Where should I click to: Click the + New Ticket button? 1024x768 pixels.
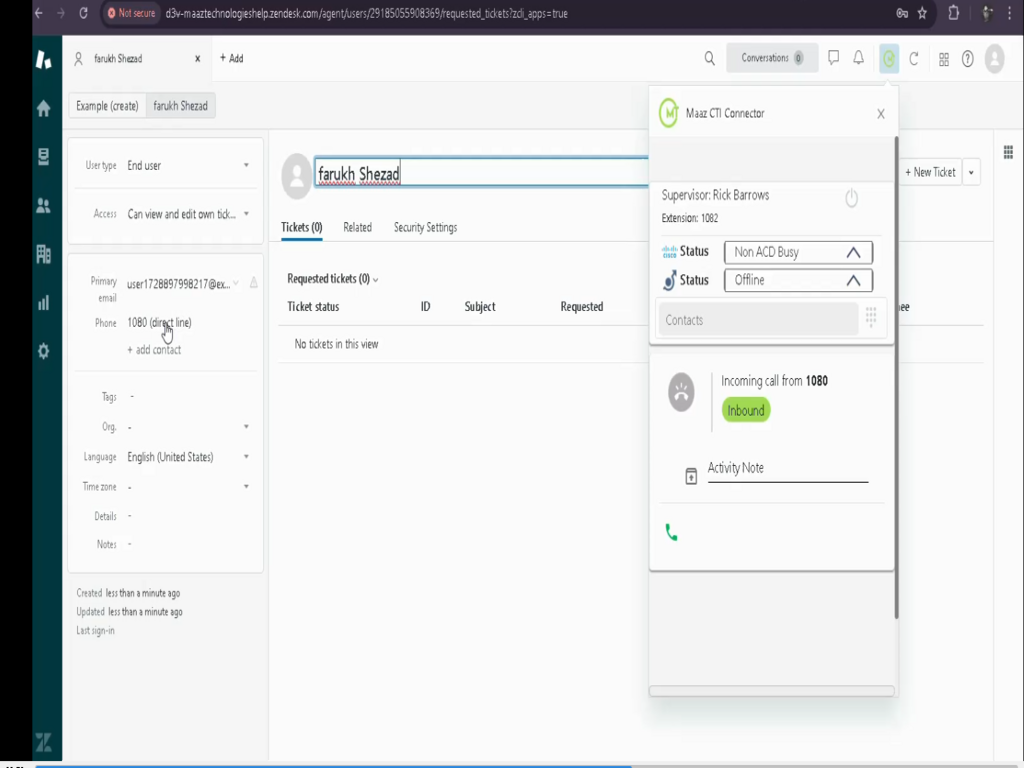point(930,172)
